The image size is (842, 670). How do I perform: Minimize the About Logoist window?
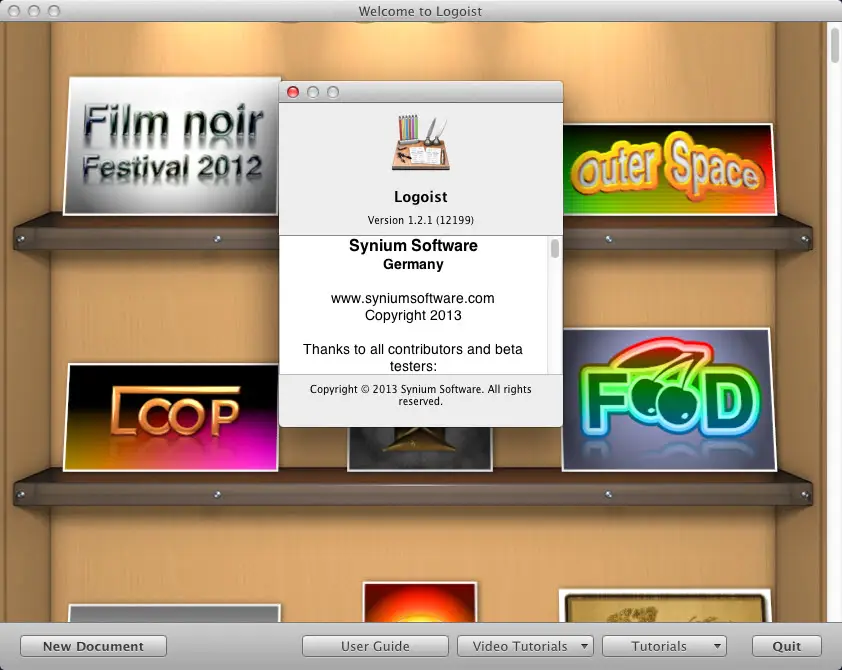point(313,92)
